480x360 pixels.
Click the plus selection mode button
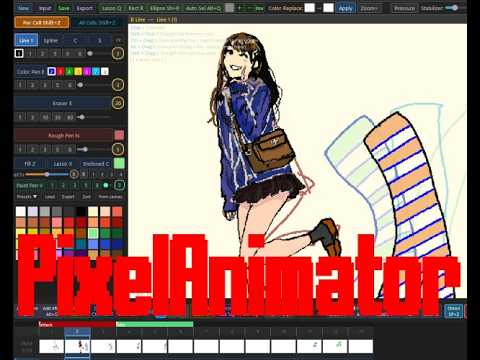(x=239, y=8)
